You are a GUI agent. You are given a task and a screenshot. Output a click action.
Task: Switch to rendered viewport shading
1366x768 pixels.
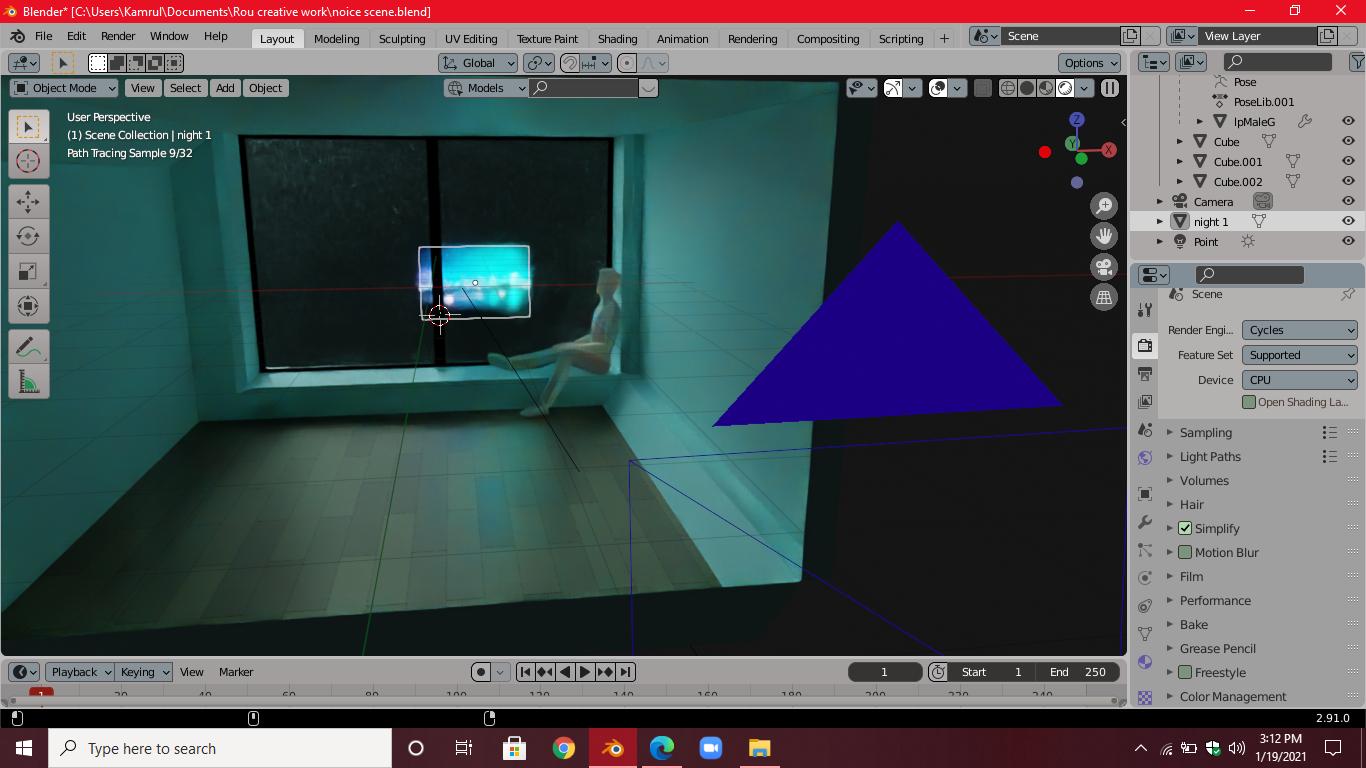[x=1065, y=88]
